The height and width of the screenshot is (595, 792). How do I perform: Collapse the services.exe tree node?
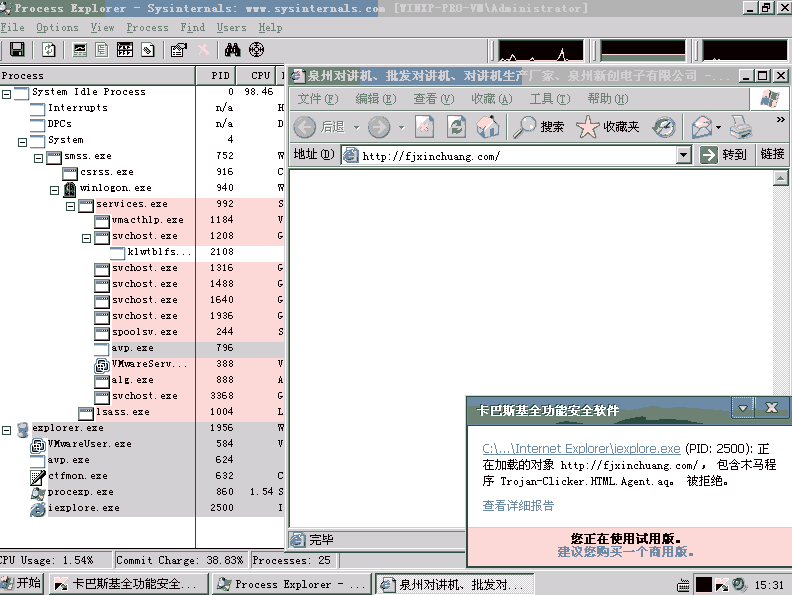pyautogui.click(x=71, y=206)
